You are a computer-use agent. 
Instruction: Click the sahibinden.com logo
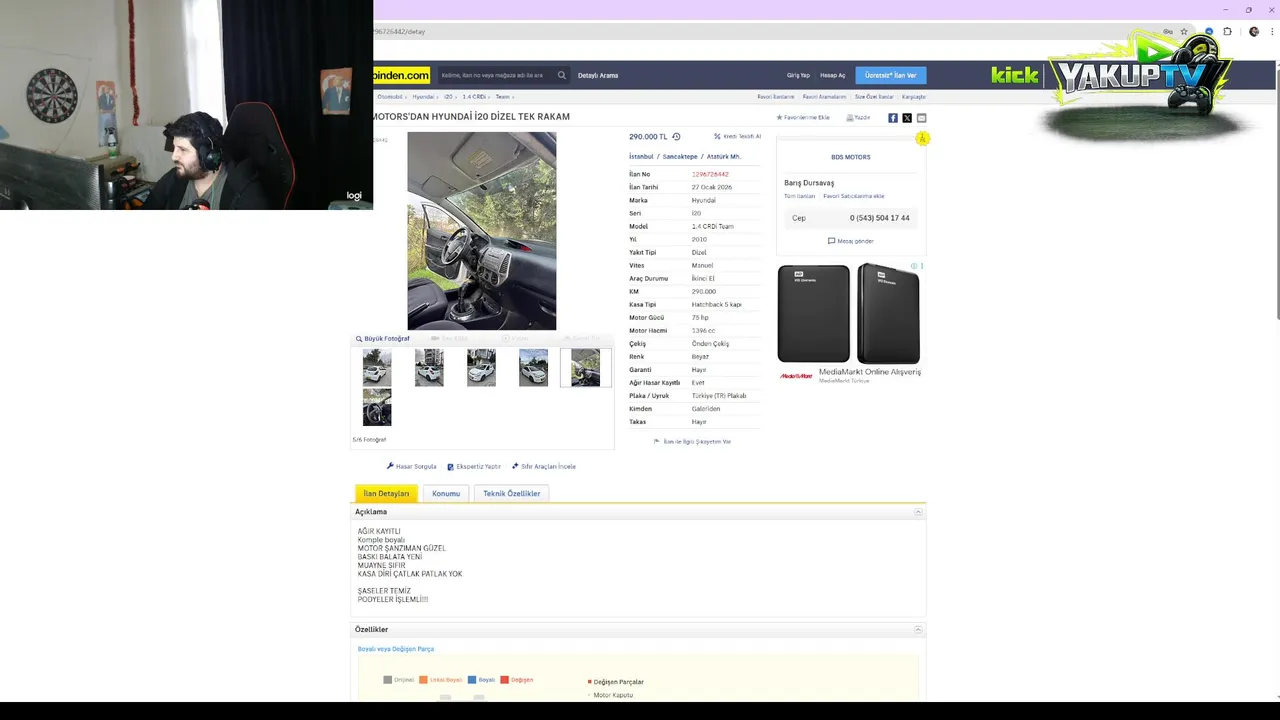tap(402, 75)
